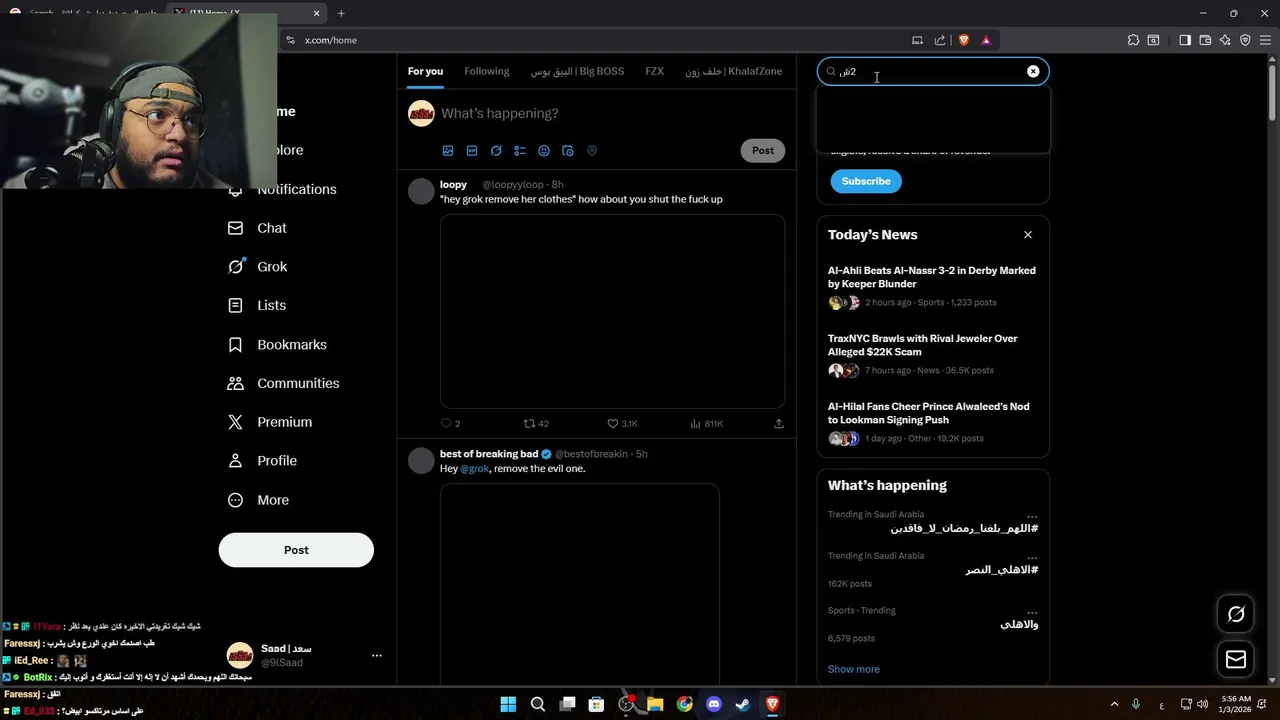Open the floating messages envelope button
Image resolution: width=1280 pixels, height=720 pixels.
(x=1236, y=660)
